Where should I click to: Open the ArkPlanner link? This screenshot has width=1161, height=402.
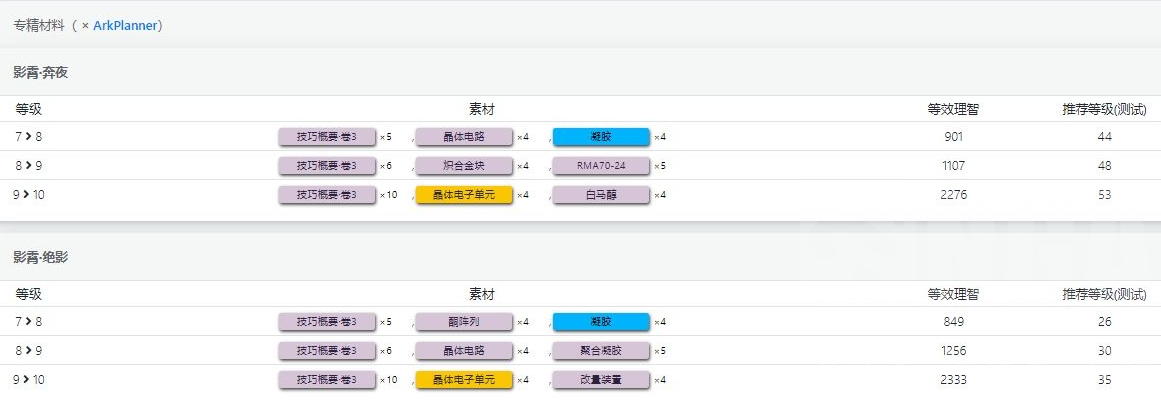tap(125, 25)
